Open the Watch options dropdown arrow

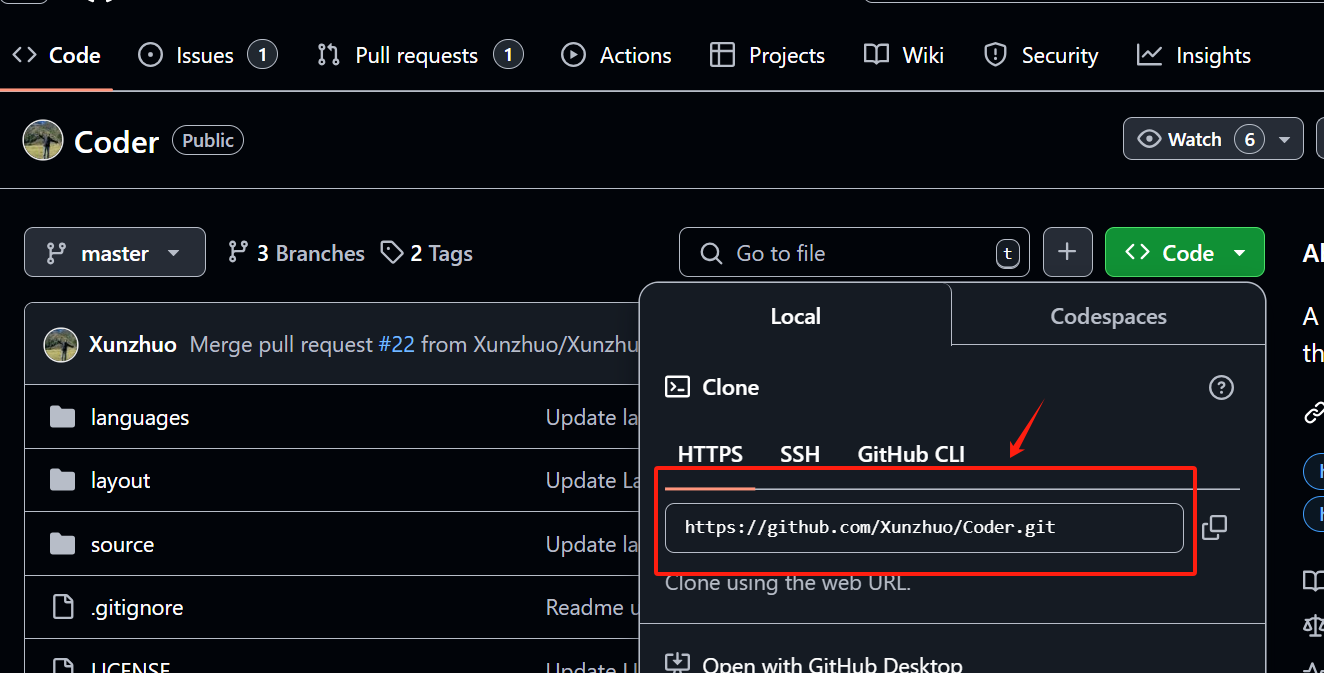pos(1284,139)
